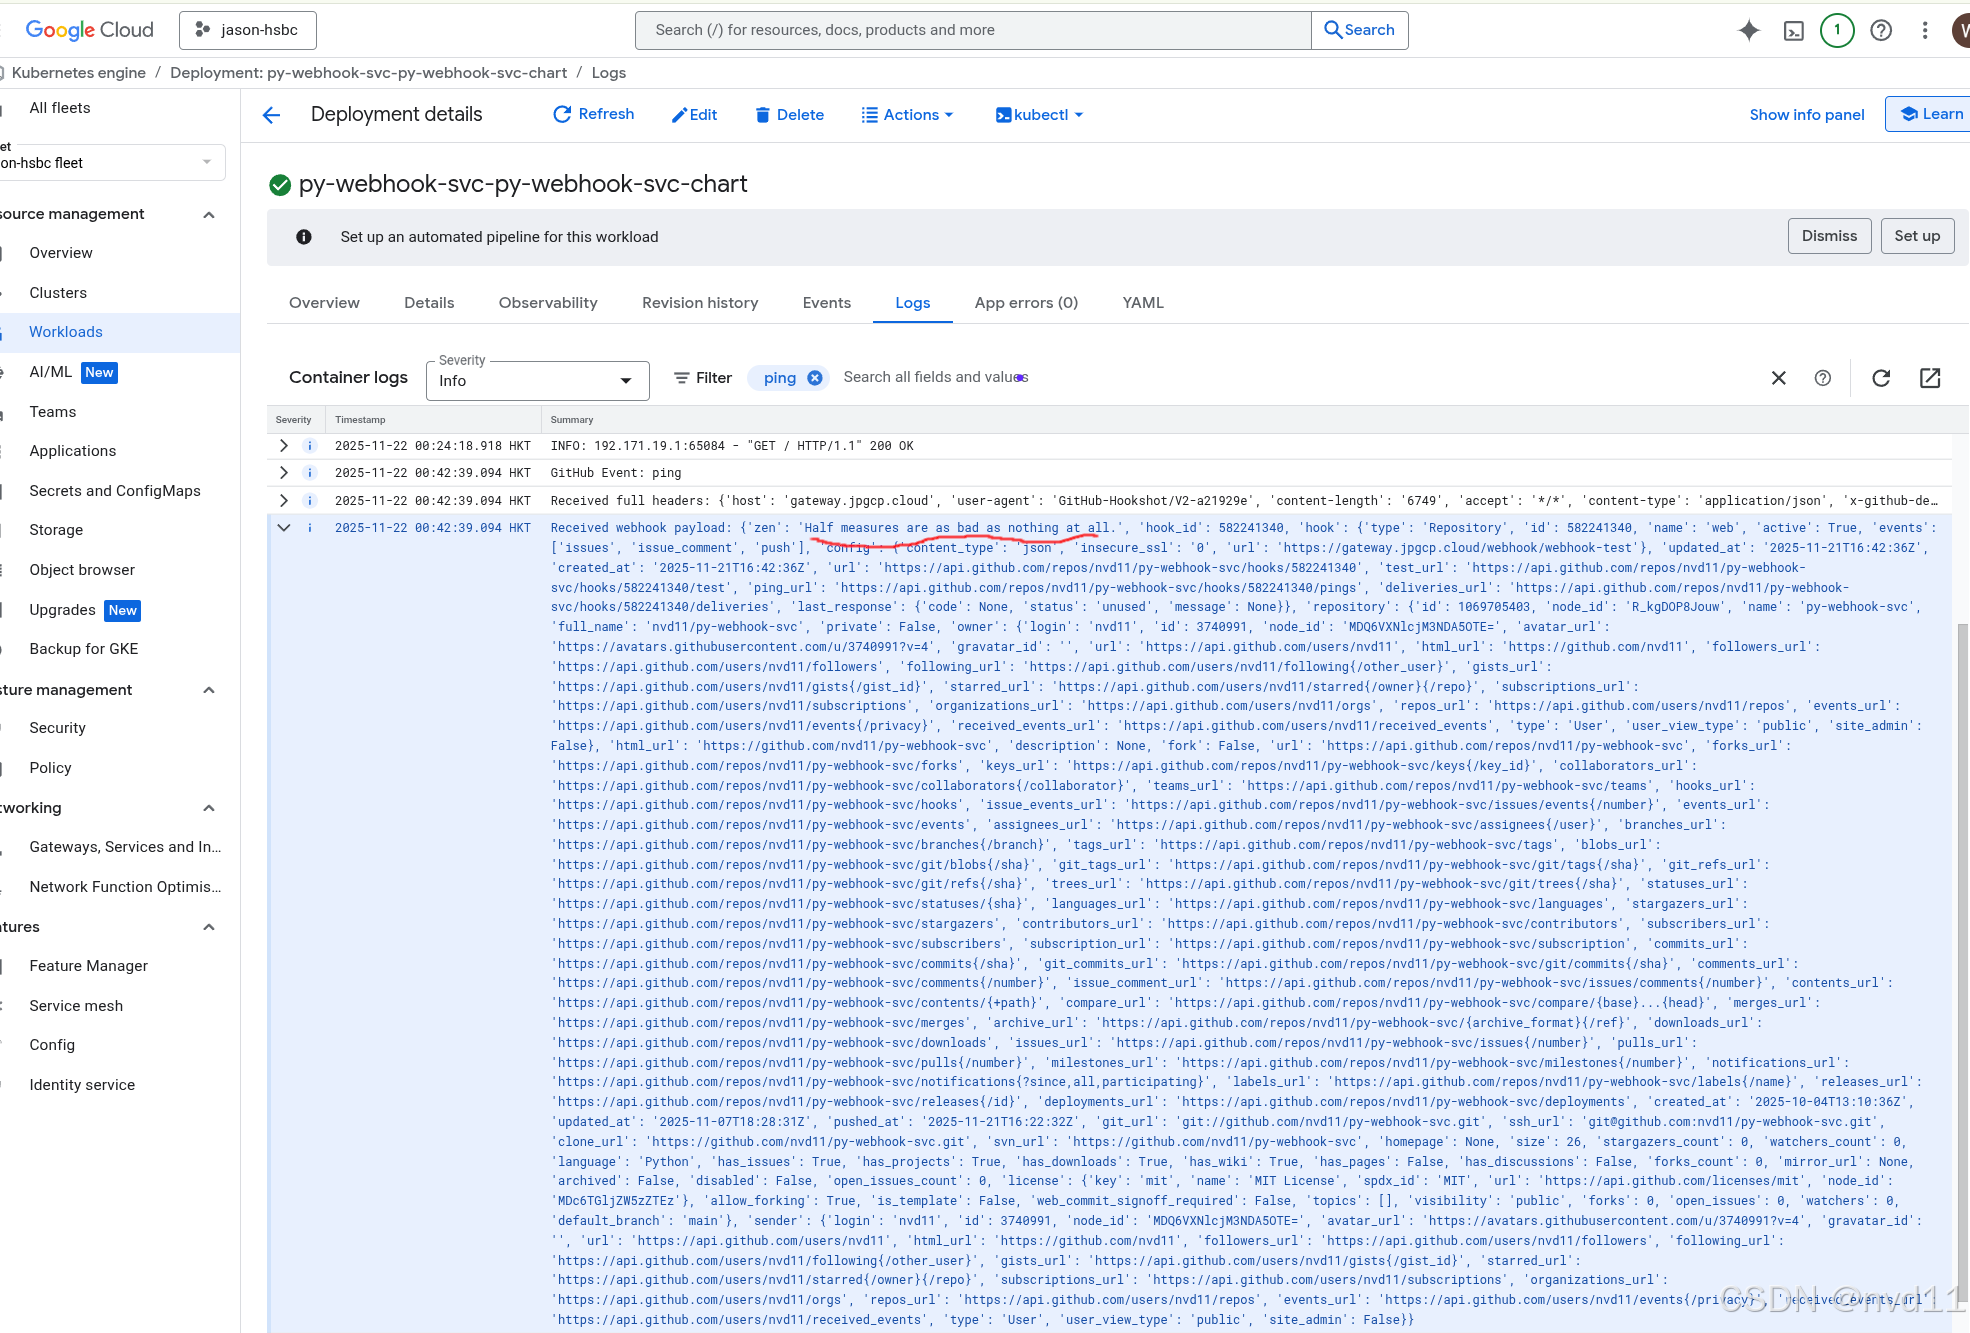The image size is (1970, 1333).
Task: Click the Dismiss button
Action: (1829, 236)
